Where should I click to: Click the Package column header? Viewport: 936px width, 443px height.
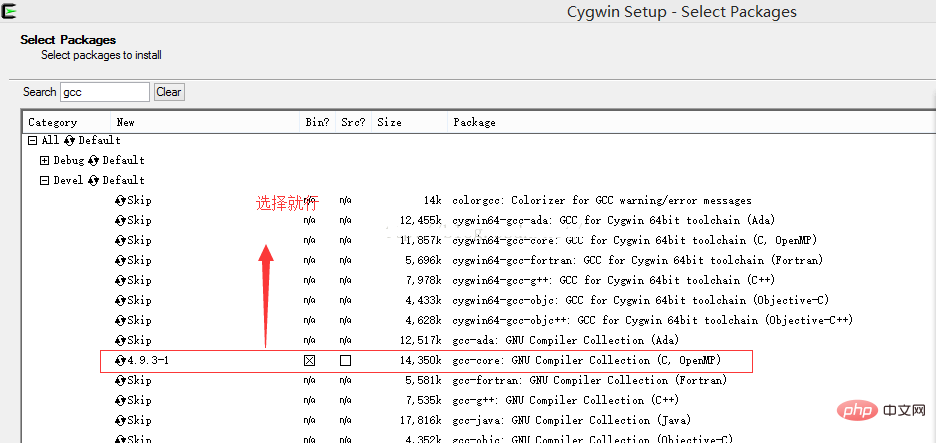point(691,122)
